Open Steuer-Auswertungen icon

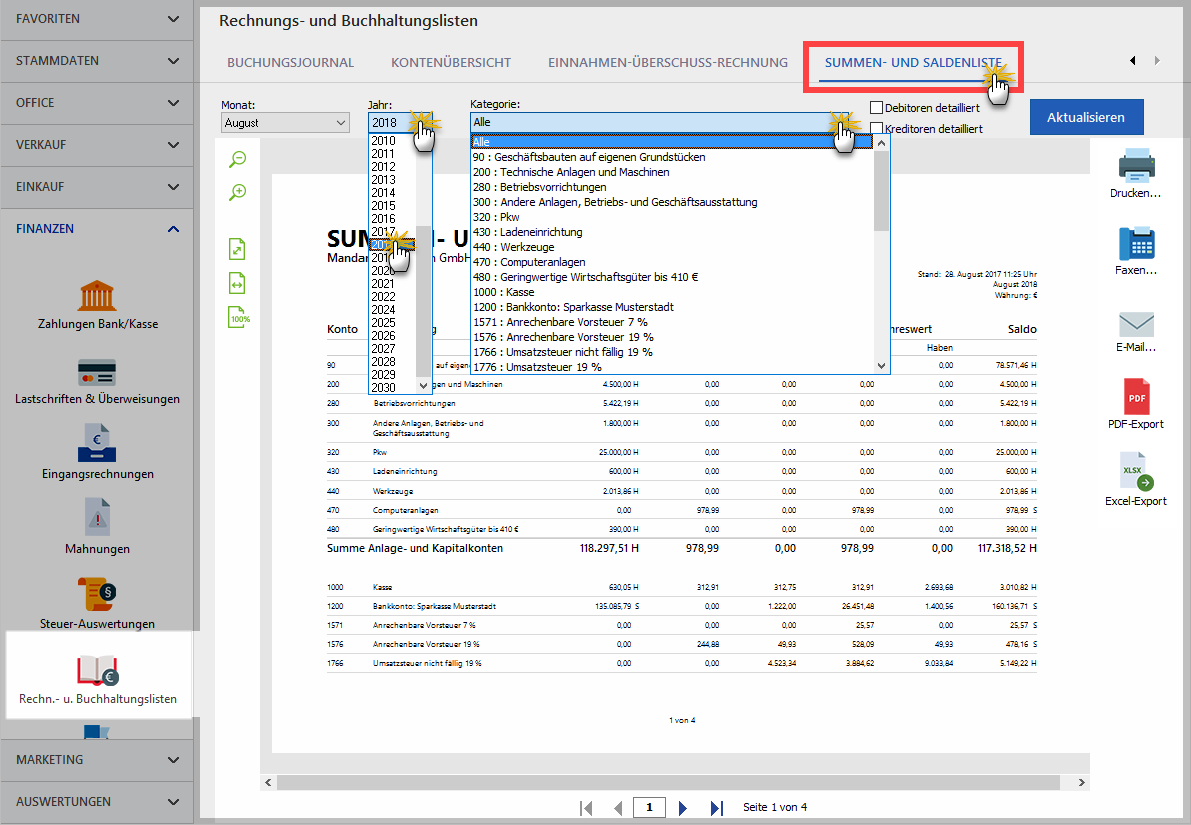(97, 593)
